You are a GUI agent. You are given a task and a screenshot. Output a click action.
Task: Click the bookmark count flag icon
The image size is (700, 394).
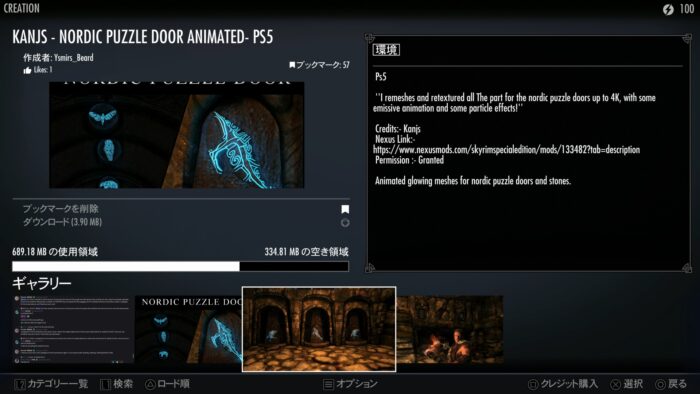point(292,65)
